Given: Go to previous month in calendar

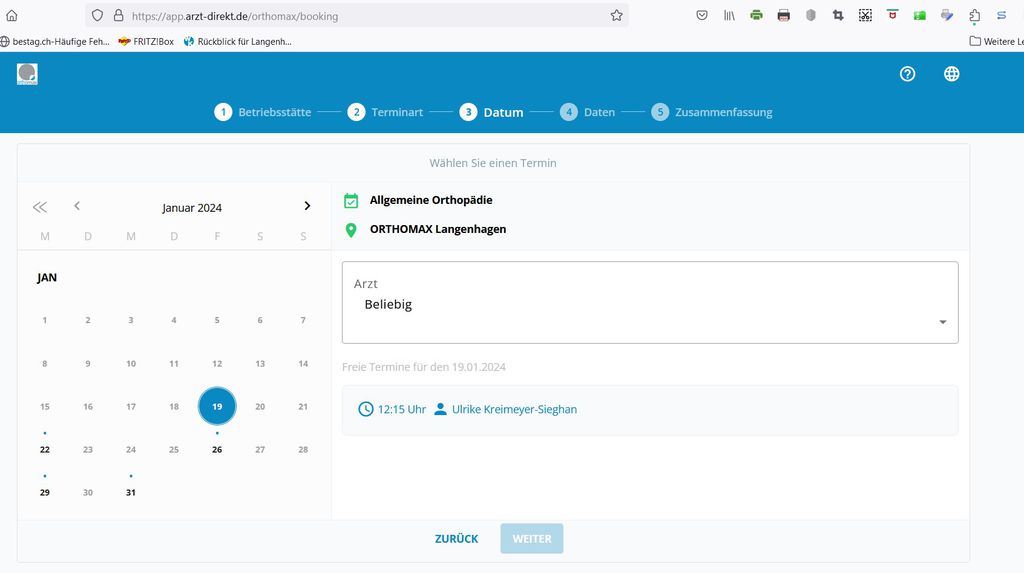Looking at the screenshot, I should point(77,206).
